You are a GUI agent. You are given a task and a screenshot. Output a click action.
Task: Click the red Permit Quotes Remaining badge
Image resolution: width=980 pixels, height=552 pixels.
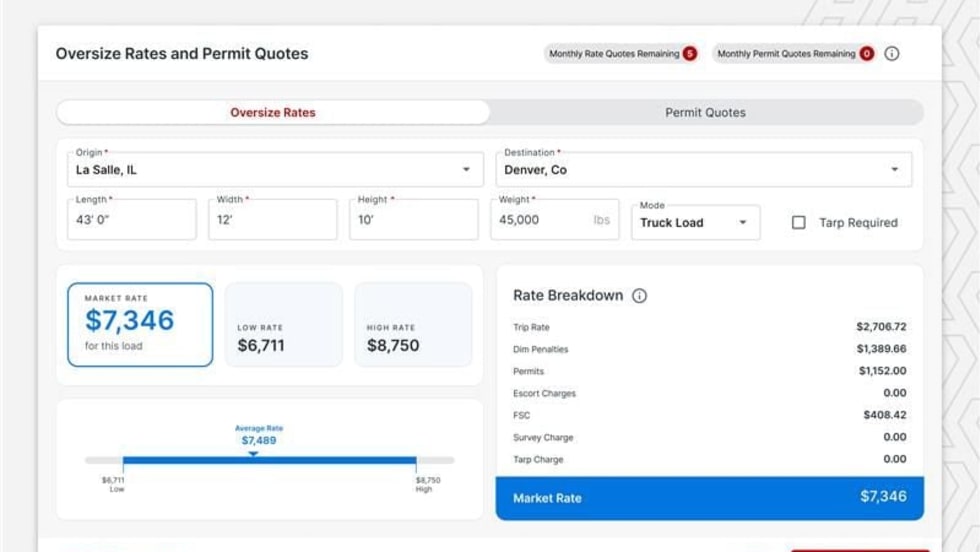coord(866,54)
